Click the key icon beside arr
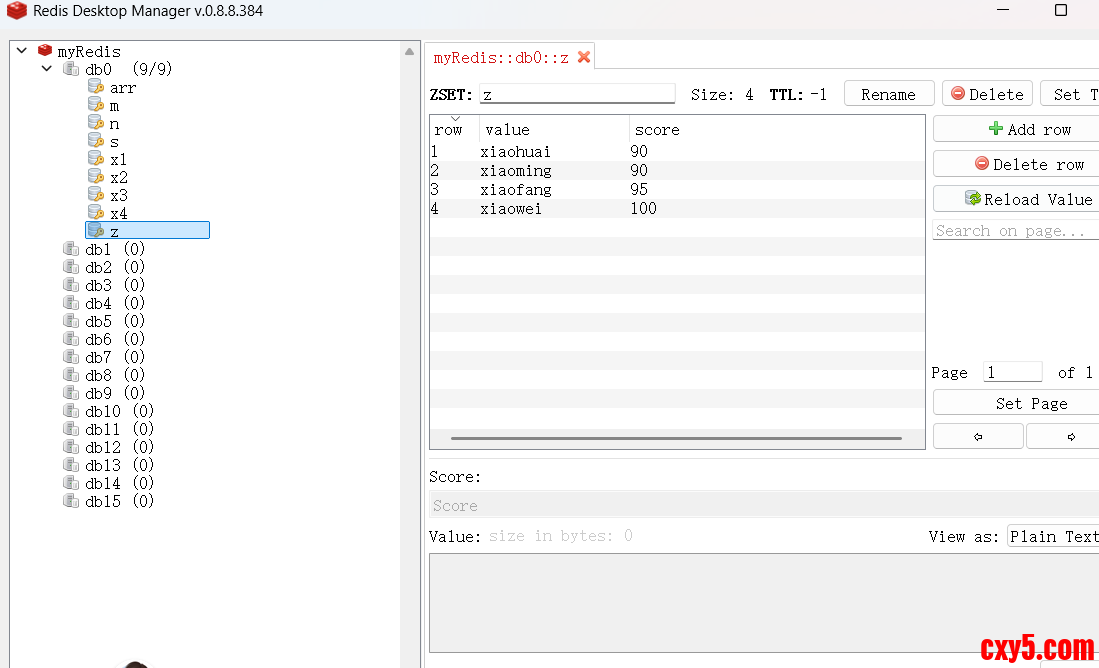The height and width of the screenshot is (668, 1099). pos(96,88)
